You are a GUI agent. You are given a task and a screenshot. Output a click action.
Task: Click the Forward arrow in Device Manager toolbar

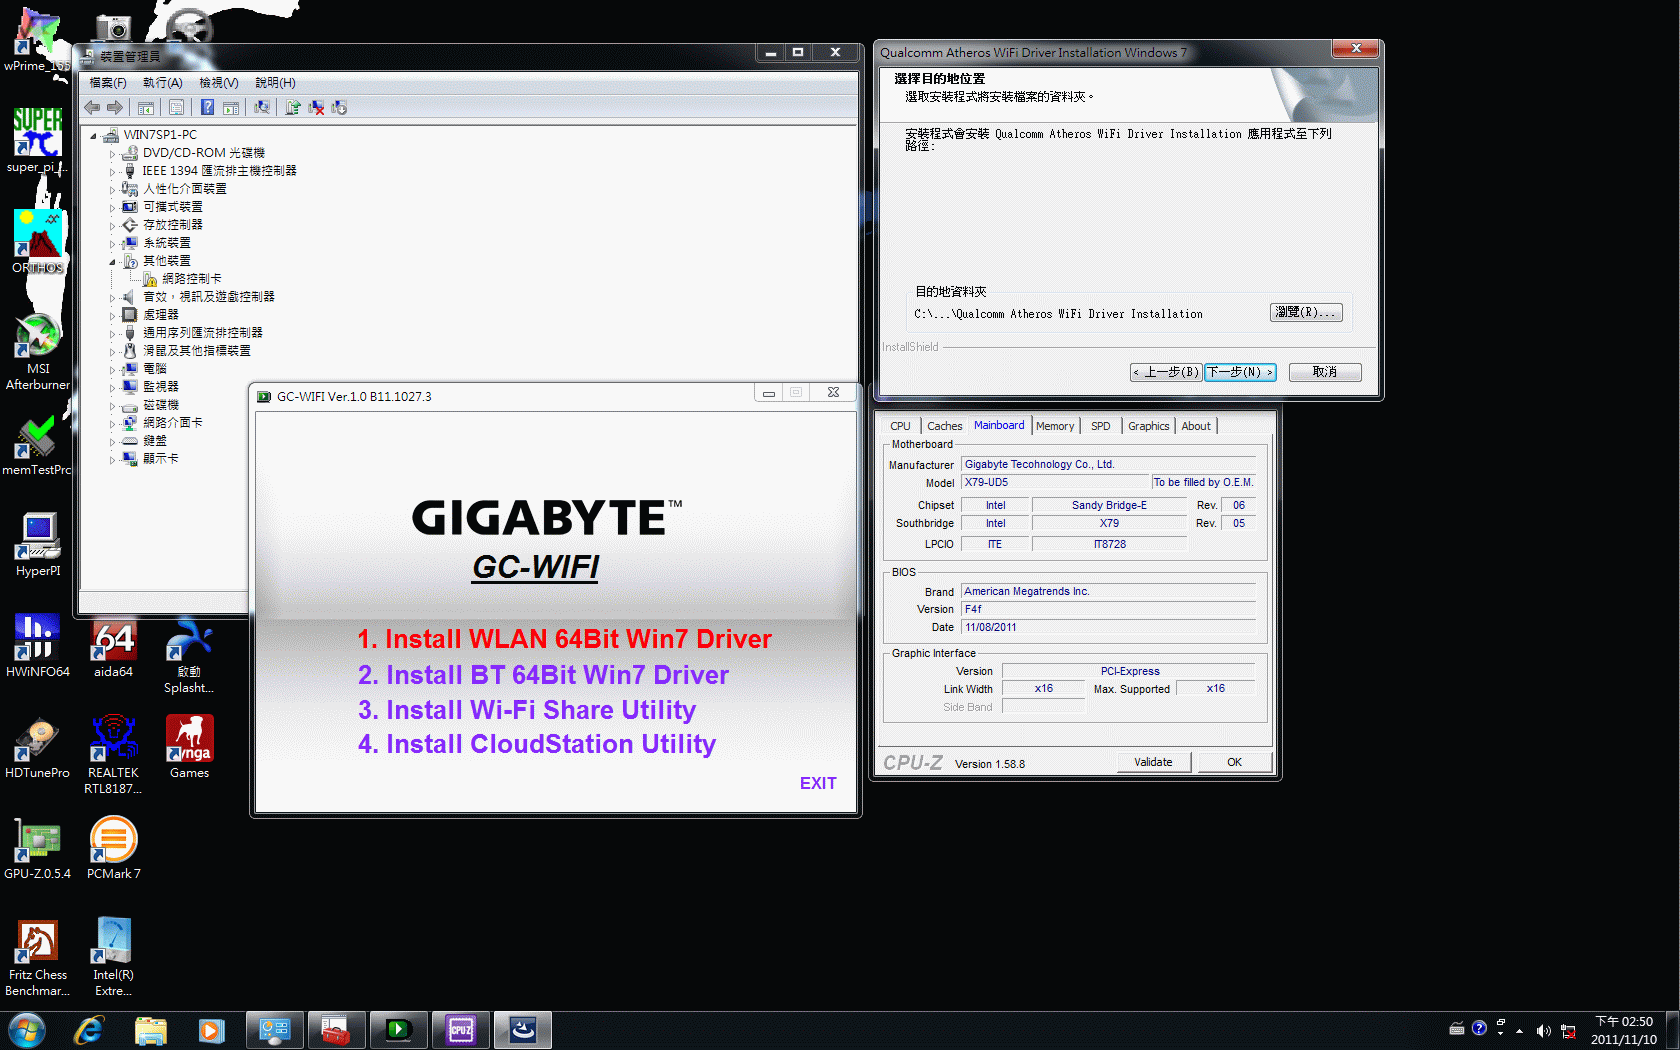[x=115, y=107]
